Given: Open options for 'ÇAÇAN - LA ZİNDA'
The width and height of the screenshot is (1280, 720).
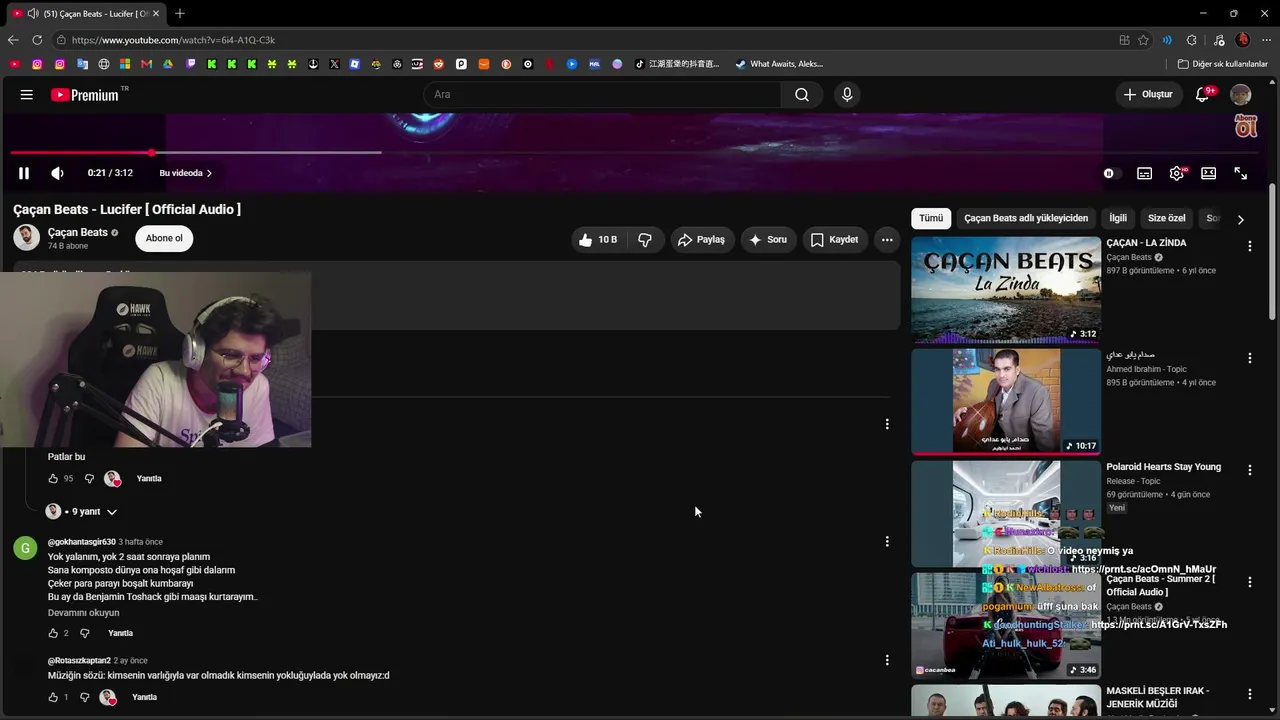Looking at the screenshot, I should (1249, 246).
